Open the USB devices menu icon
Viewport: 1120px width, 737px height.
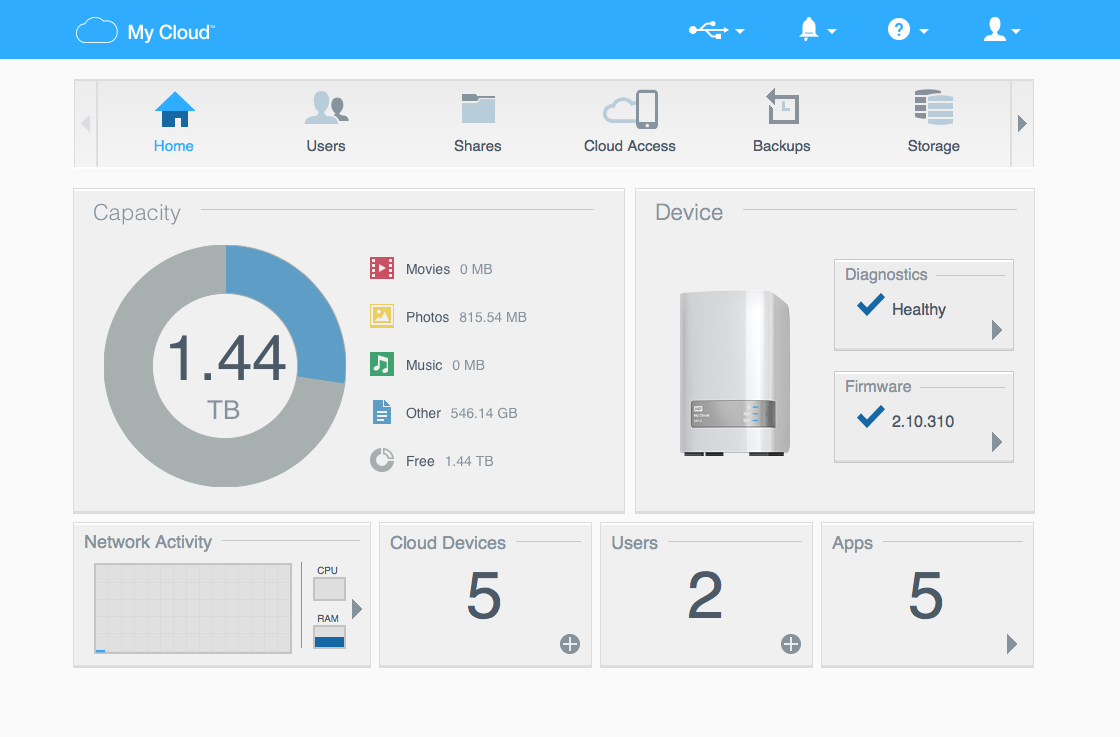click(709, 30)
